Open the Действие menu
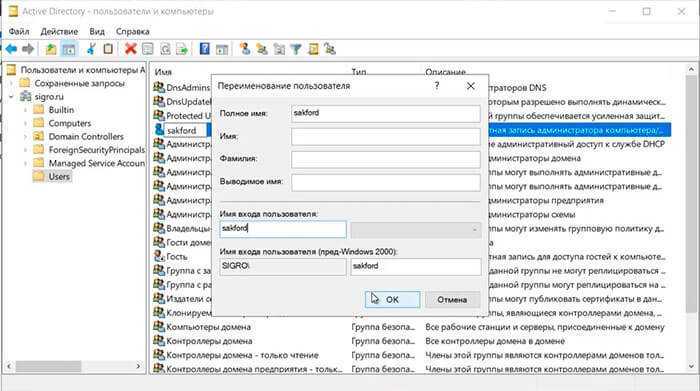The image size is (700, 391). 59,32
